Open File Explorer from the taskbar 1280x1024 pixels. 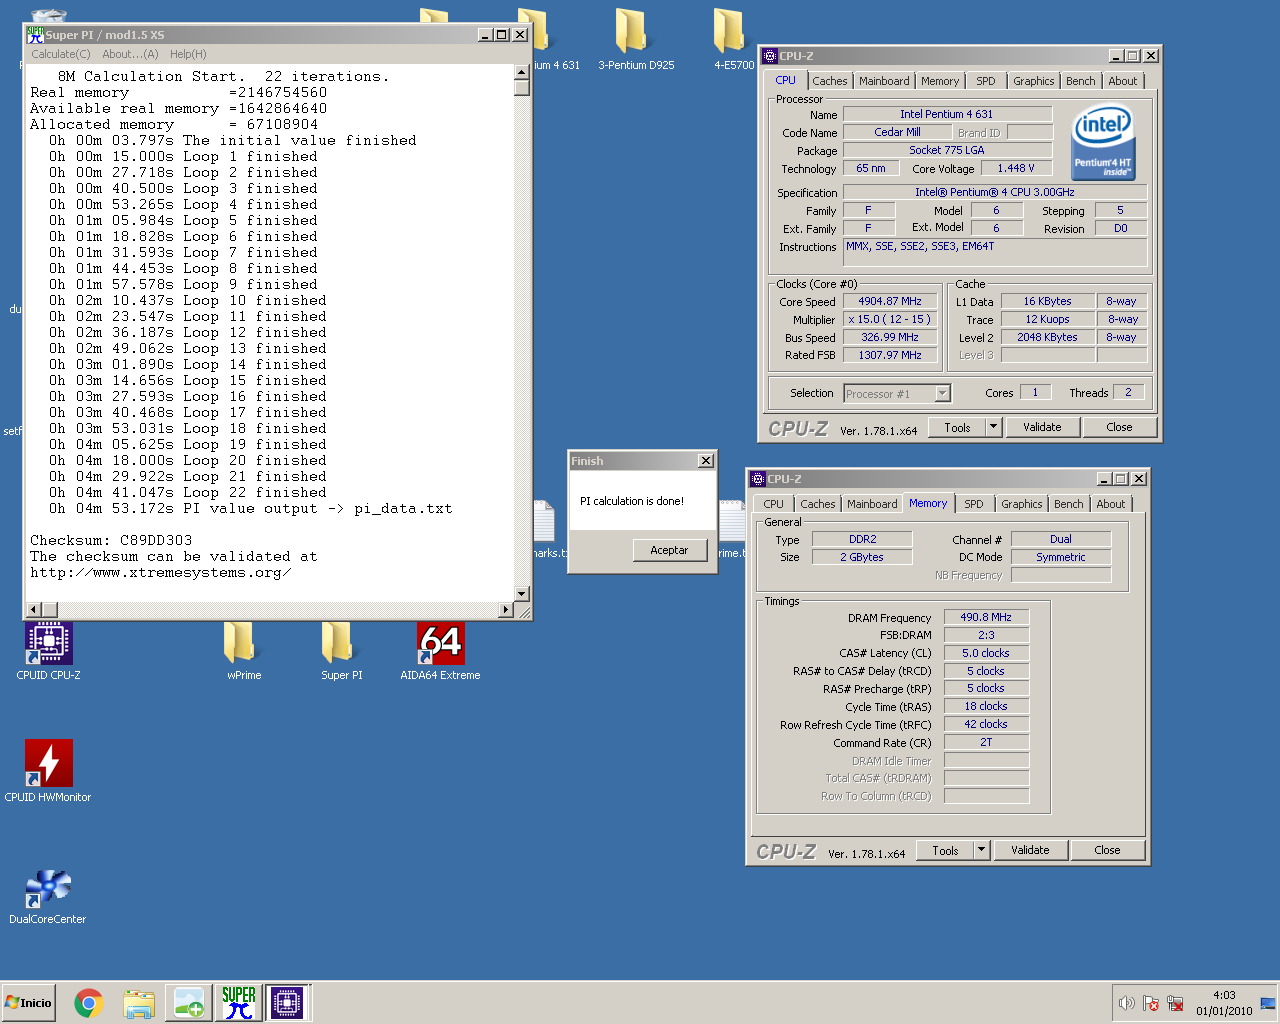[139, 1003]
